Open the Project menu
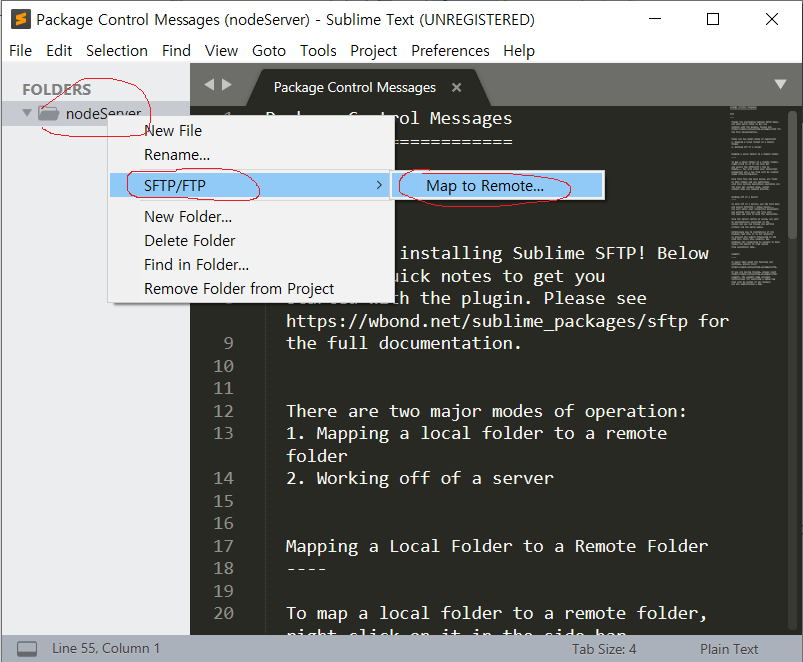Viewport: 803px width, 662px height. point(373,51)
